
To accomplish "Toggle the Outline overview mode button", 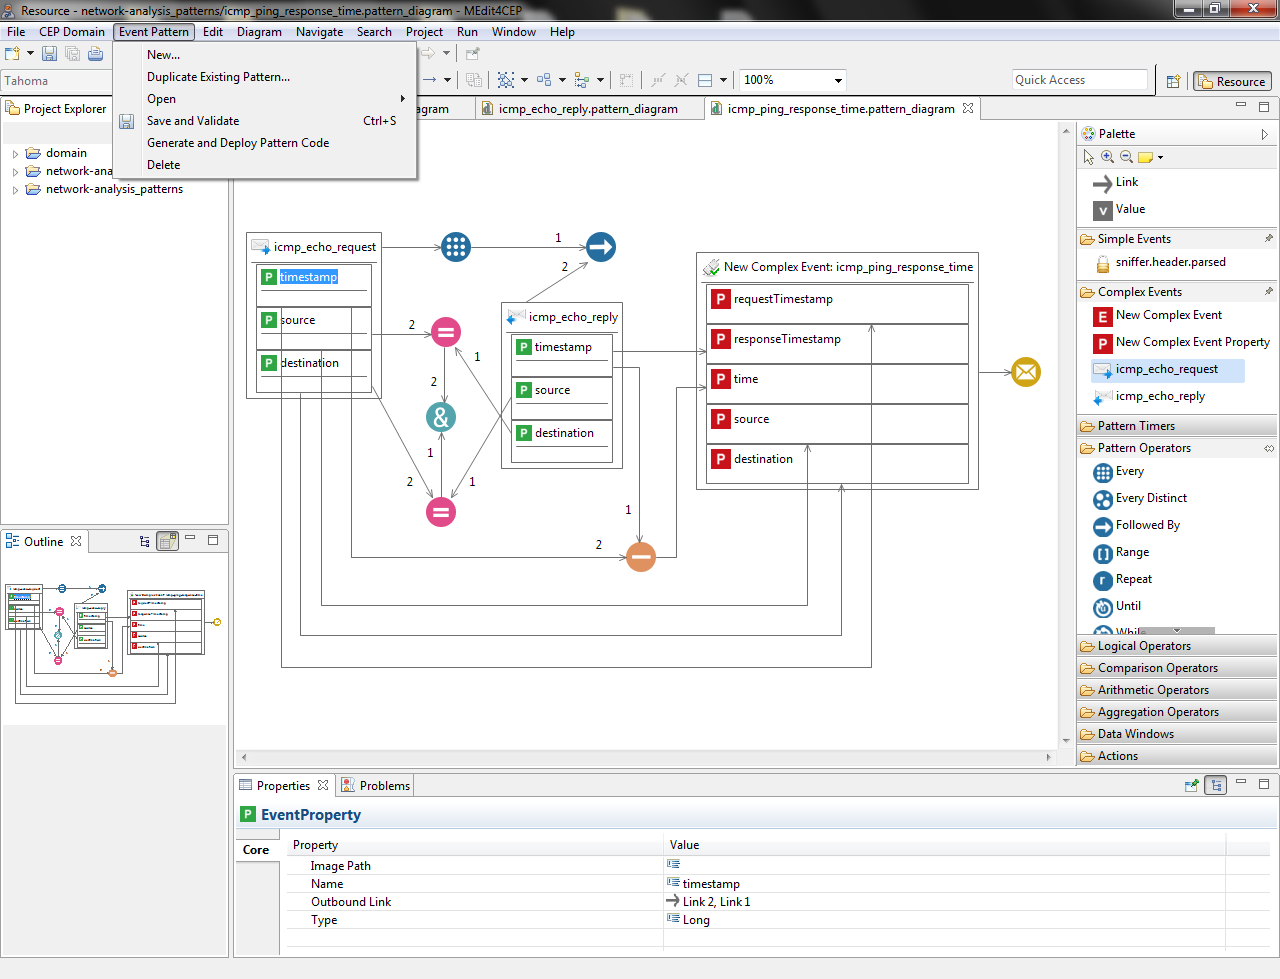I will tap(167, 541).
